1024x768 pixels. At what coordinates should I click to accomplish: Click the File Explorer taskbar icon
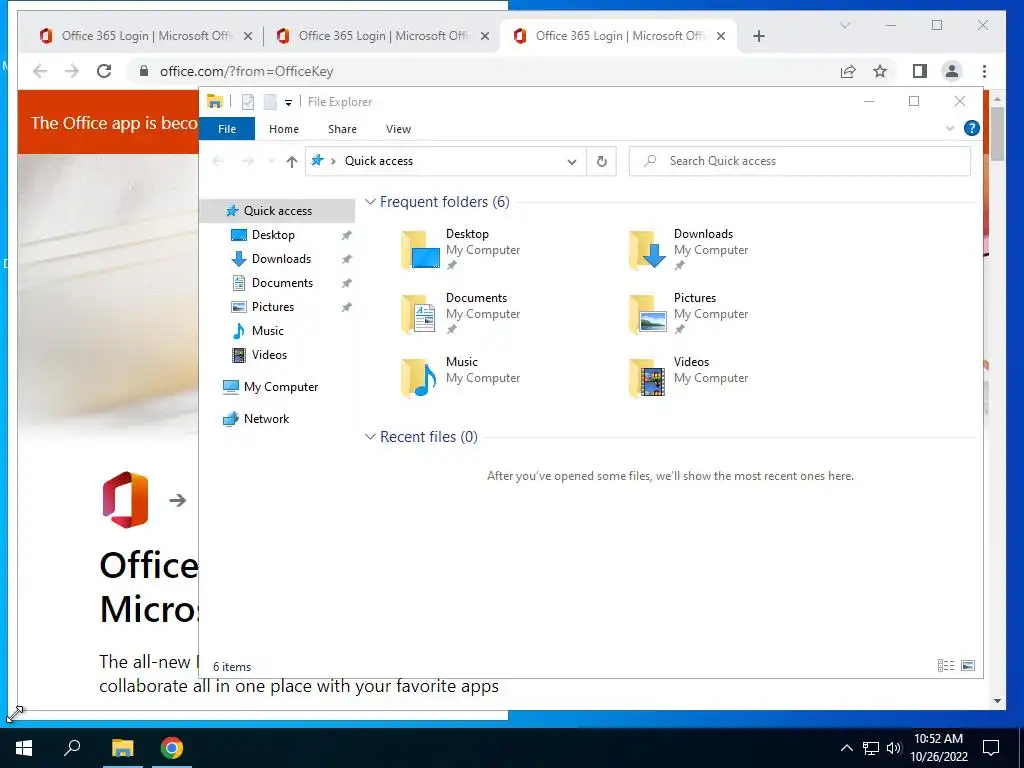pos(122,748)
